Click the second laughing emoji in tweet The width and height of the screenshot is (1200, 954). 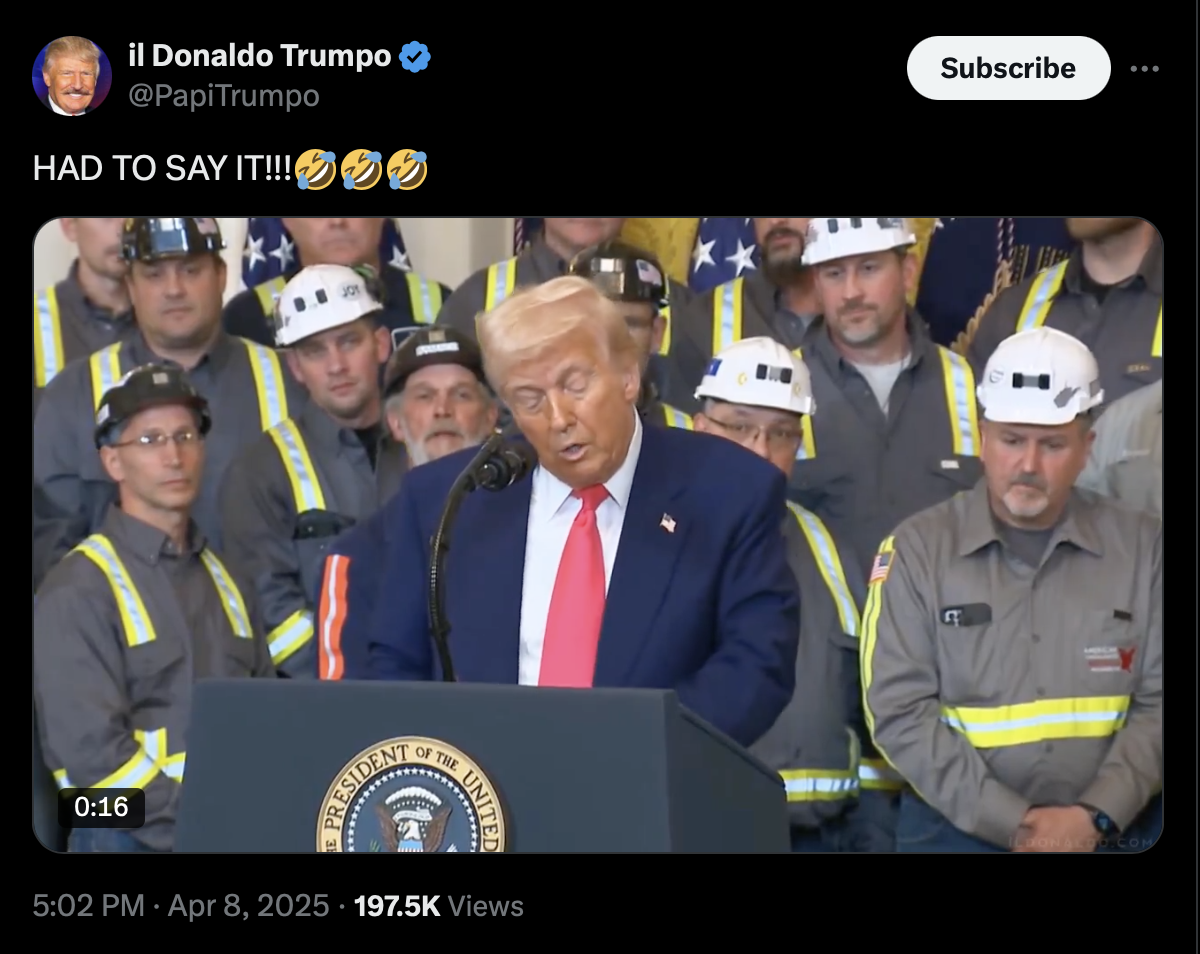[361, 169]
